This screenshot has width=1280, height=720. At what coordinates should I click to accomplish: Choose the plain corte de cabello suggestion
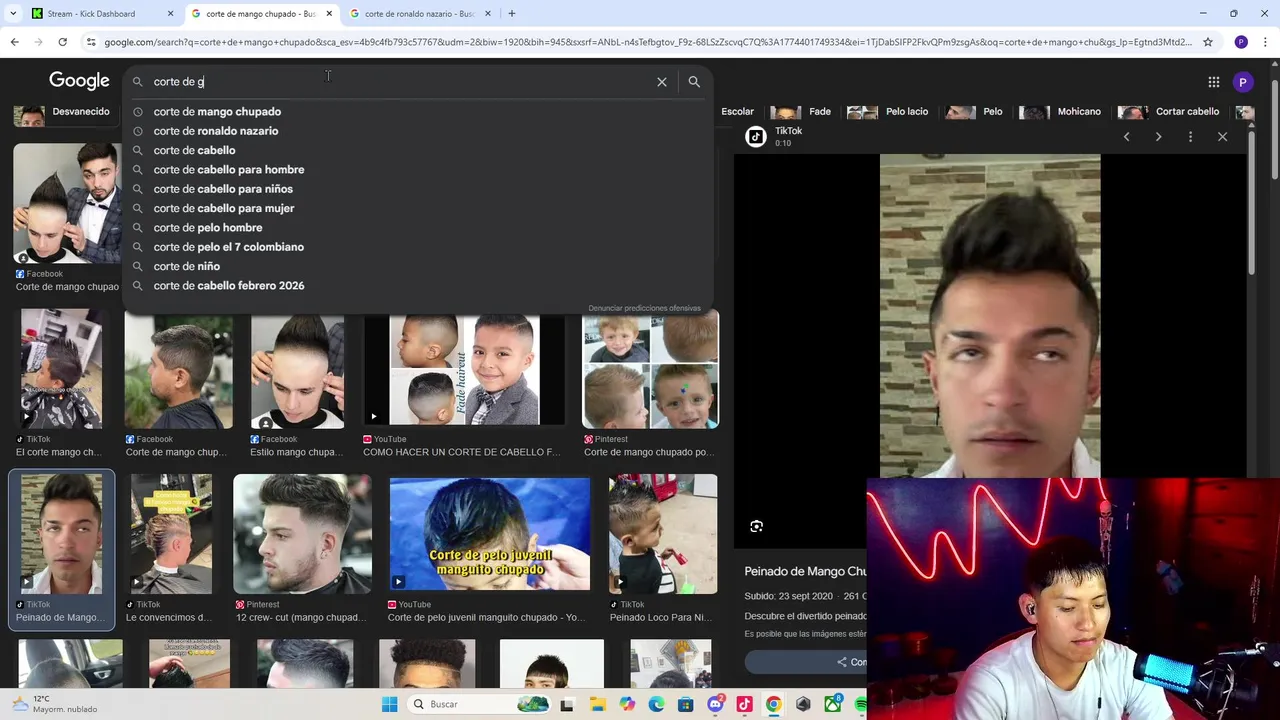click(x=194, y=150)
